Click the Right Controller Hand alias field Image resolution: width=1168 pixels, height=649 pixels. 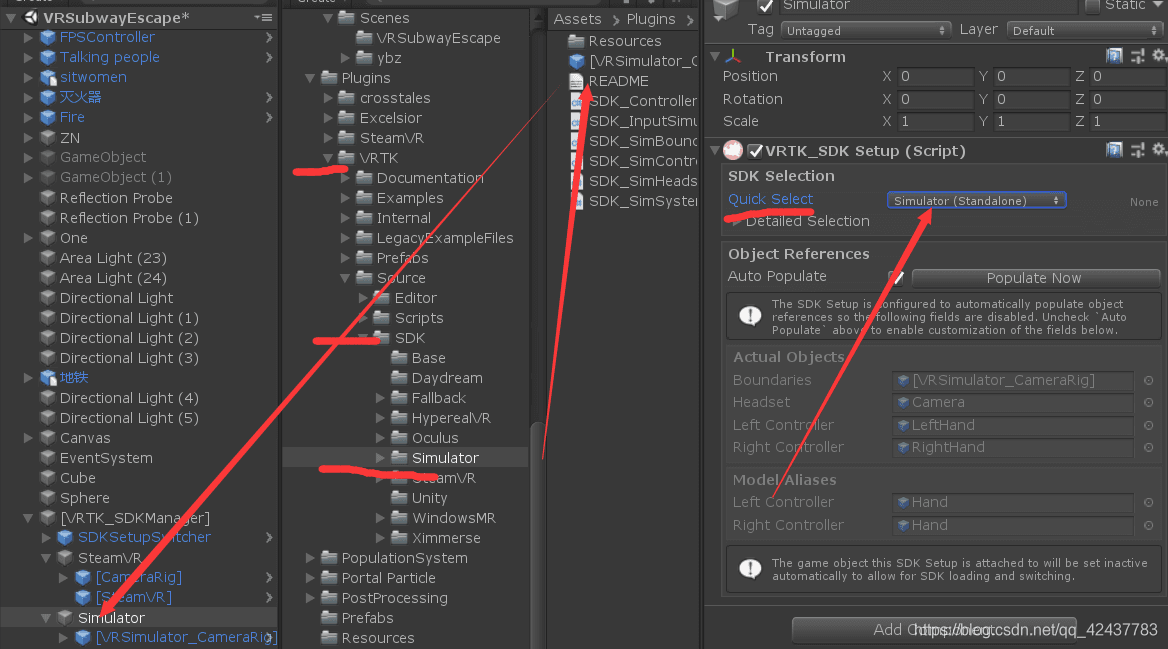(x=1013, y=525)
